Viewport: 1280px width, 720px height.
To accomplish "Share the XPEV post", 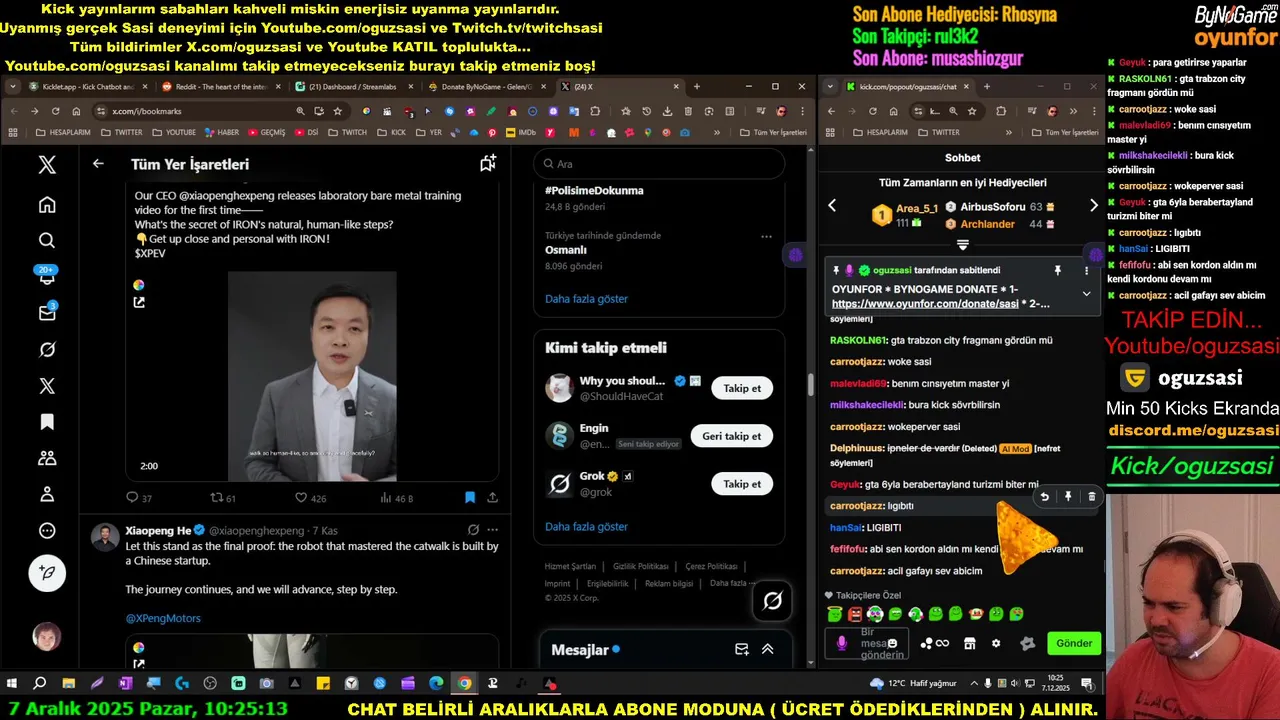I will tap(492, 497).
